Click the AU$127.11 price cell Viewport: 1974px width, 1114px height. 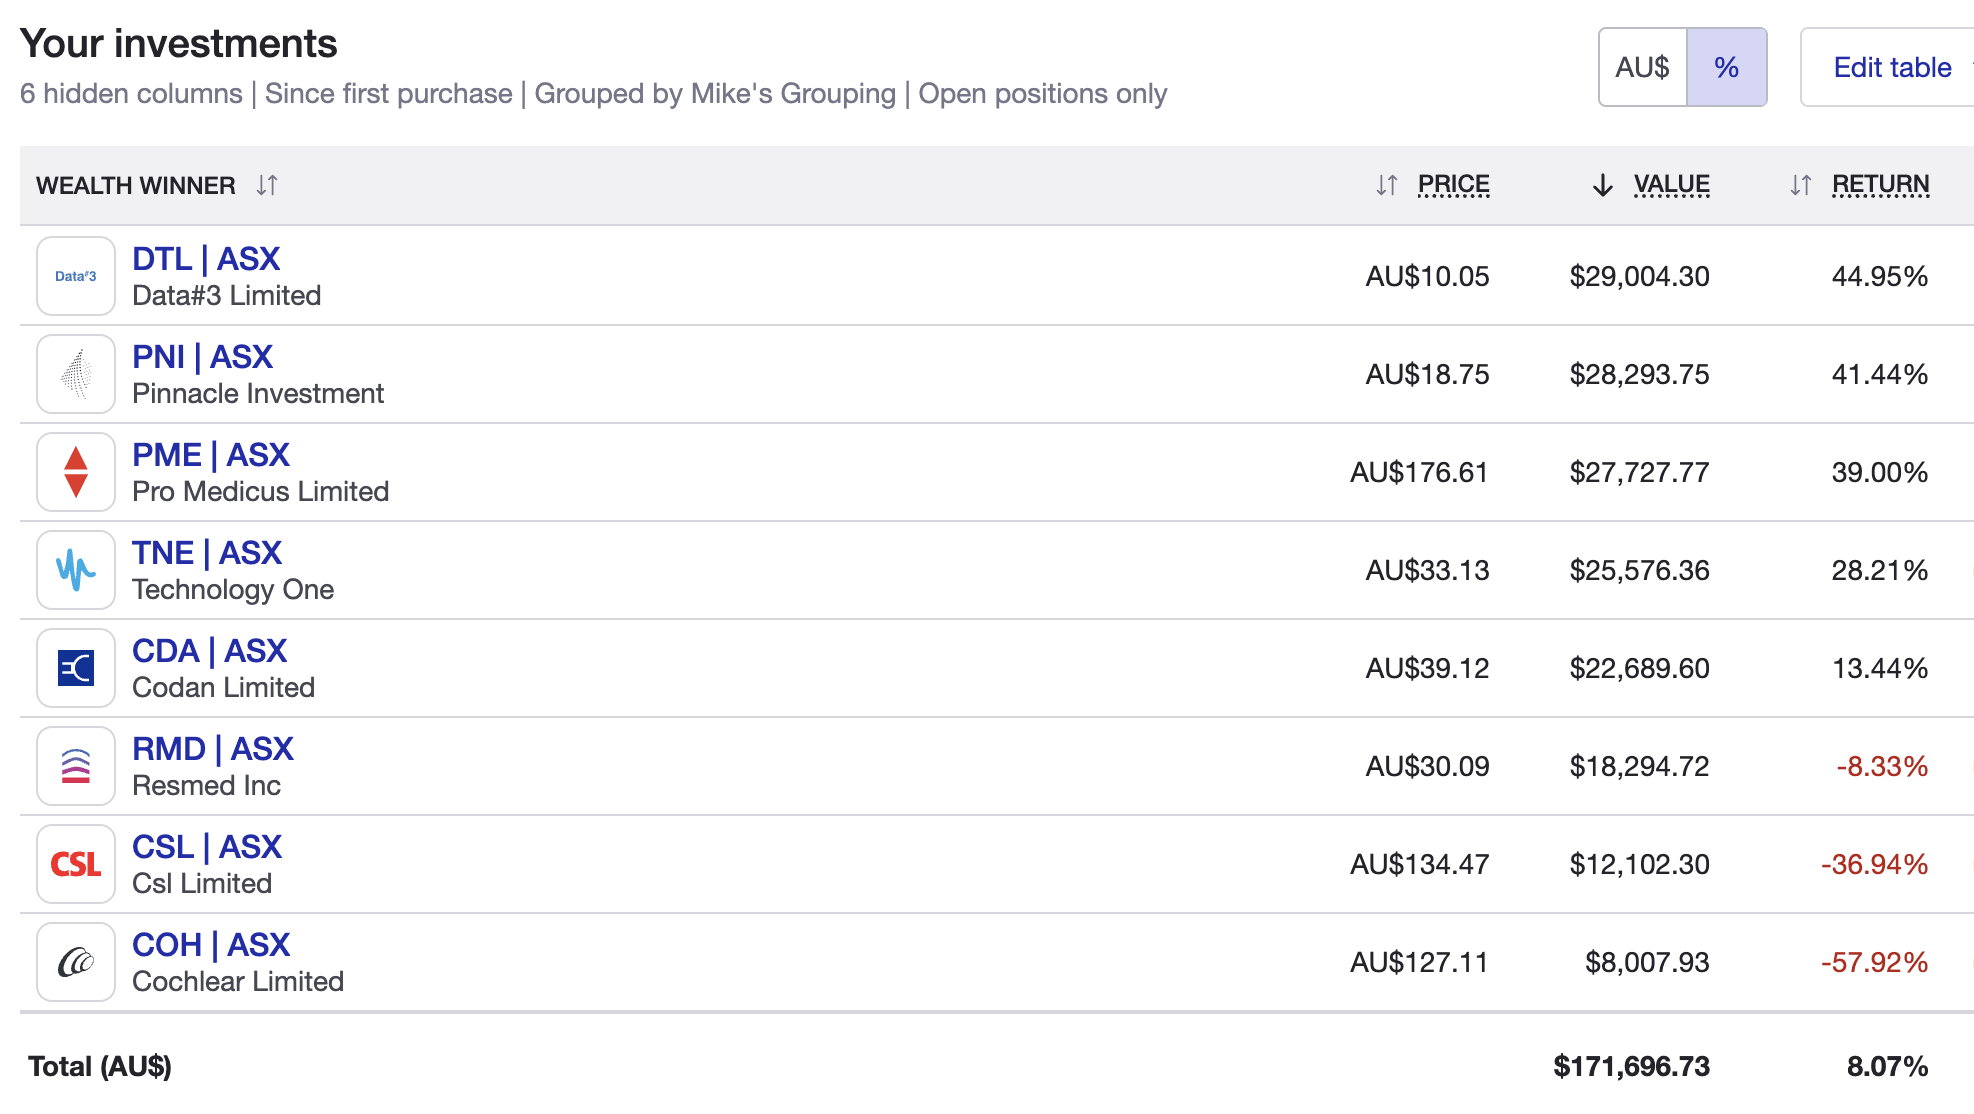[x=1420, y=962]
